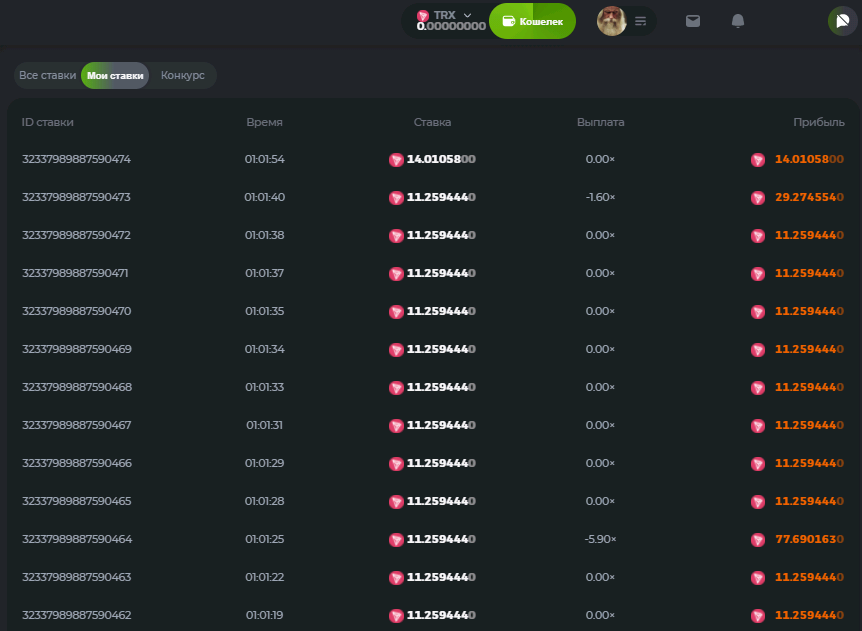862x631 pixels.
Task: Switch to the Конкурс tab
Action: click(182, 76)
